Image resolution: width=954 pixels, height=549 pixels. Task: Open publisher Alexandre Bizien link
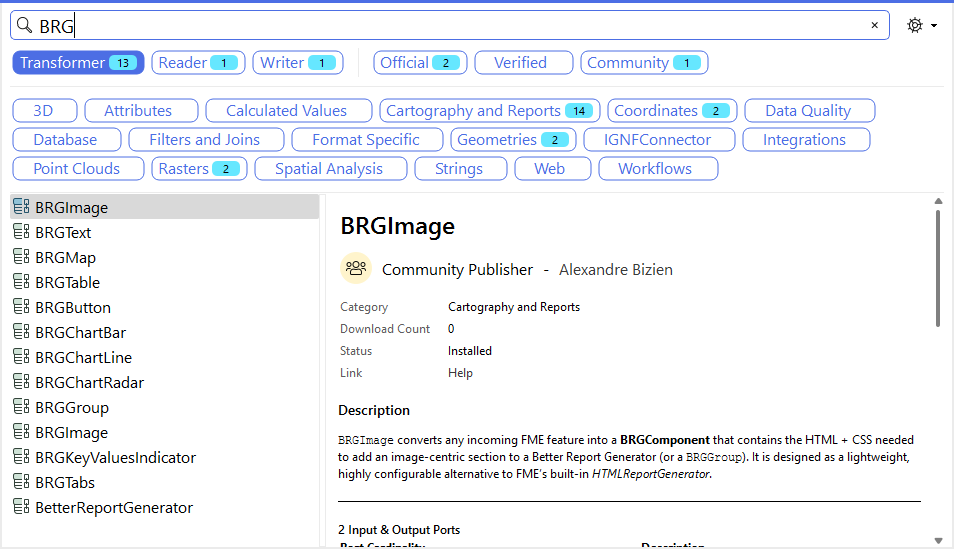(x=616, y=270)
